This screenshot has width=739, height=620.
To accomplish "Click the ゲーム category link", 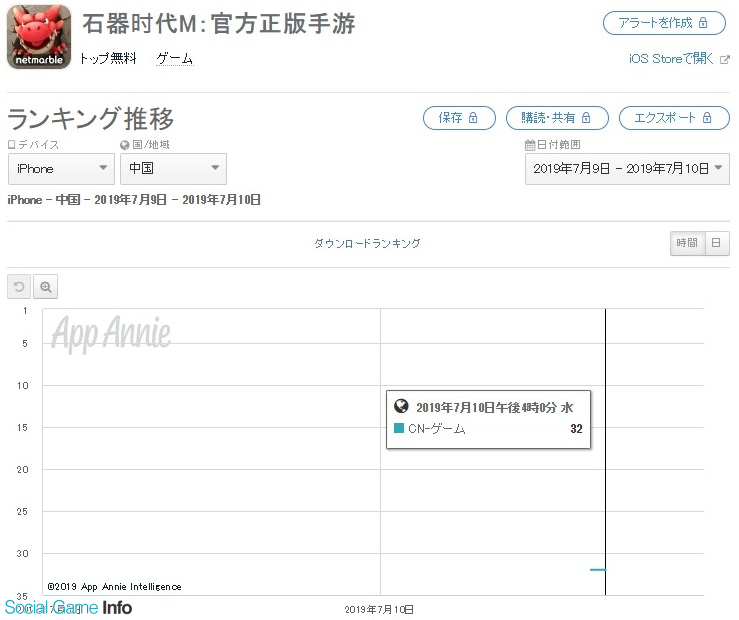I will [x=174, y=59].
